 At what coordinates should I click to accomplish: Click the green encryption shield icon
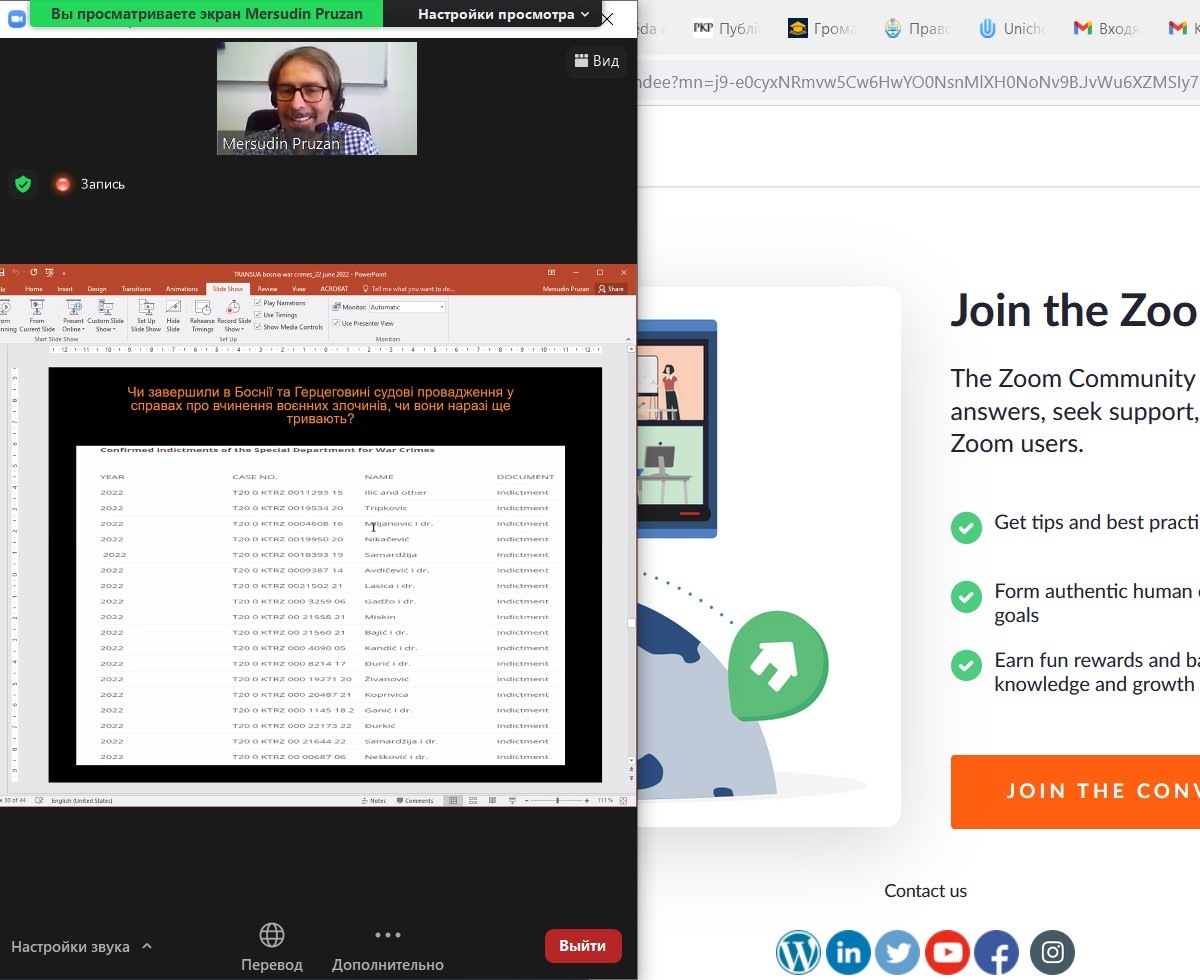pyautogui.click(x=23, y=184)
